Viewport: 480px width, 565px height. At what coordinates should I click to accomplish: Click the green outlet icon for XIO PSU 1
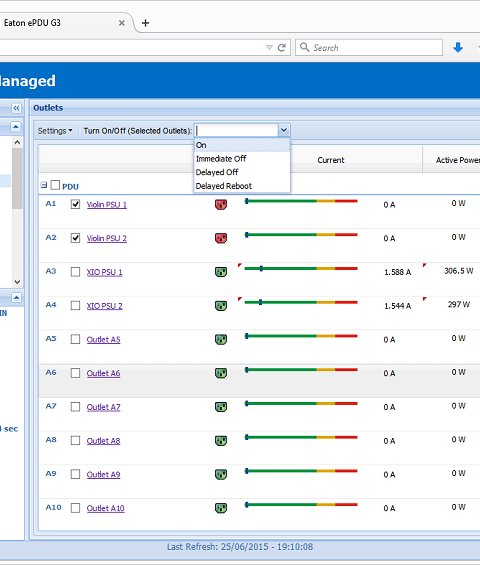[221, 272]
